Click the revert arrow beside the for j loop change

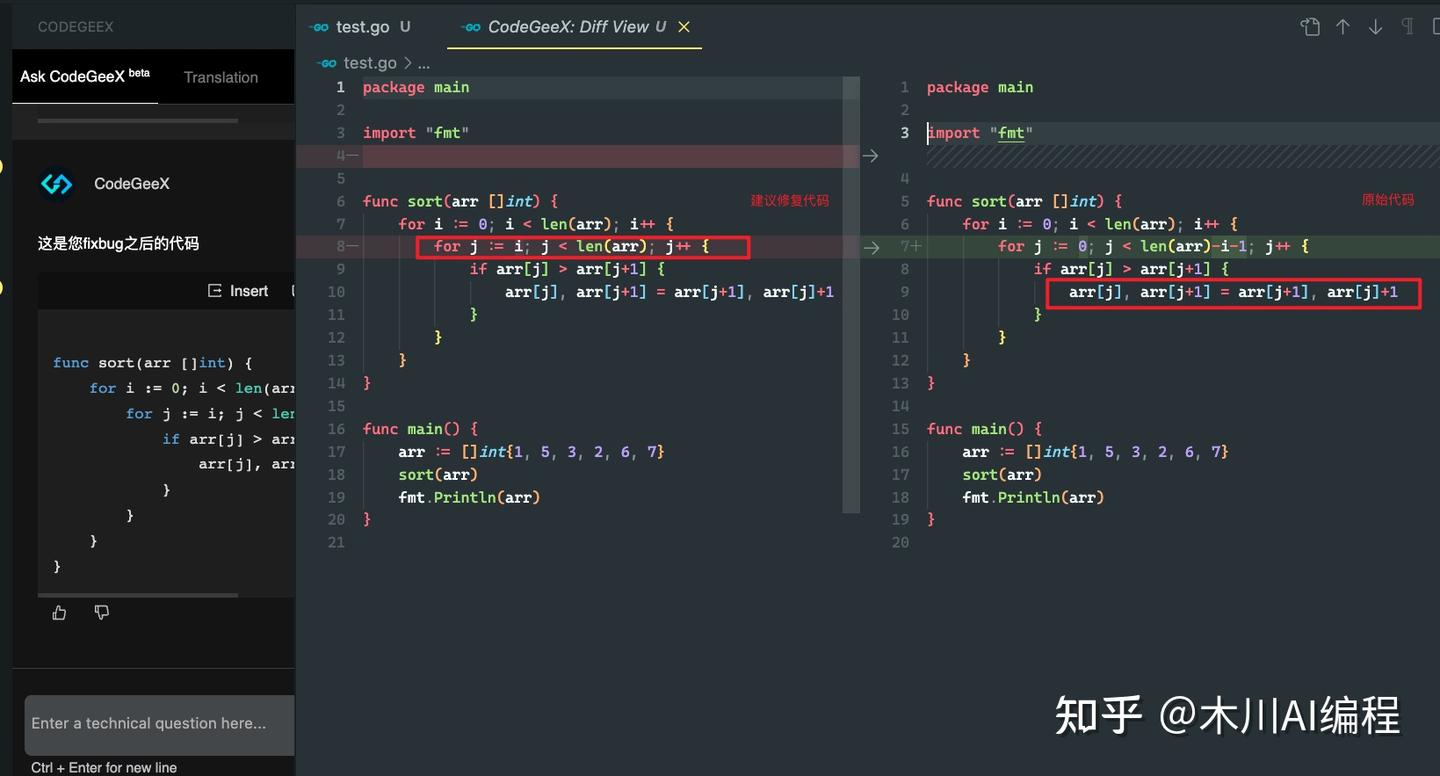pyautogui.click(x=871, y=247)
